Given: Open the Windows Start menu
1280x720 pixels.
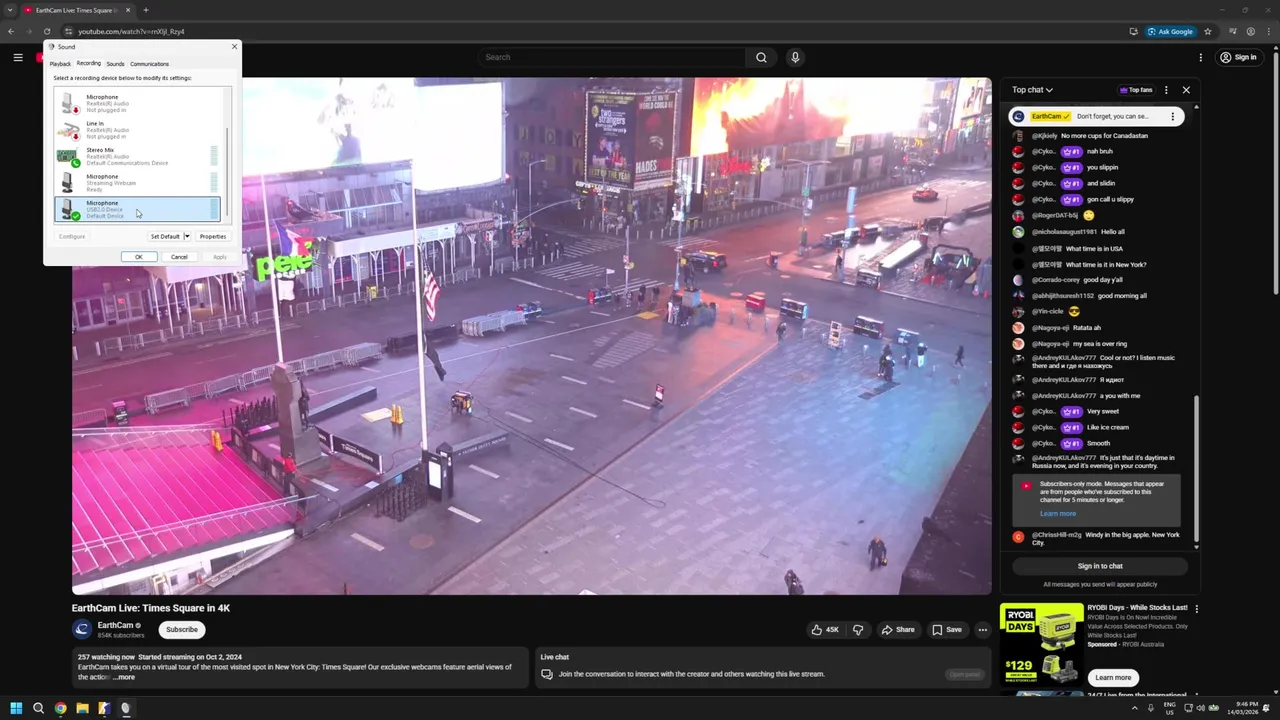Looking at the screenshot, I should coord(16,708).
